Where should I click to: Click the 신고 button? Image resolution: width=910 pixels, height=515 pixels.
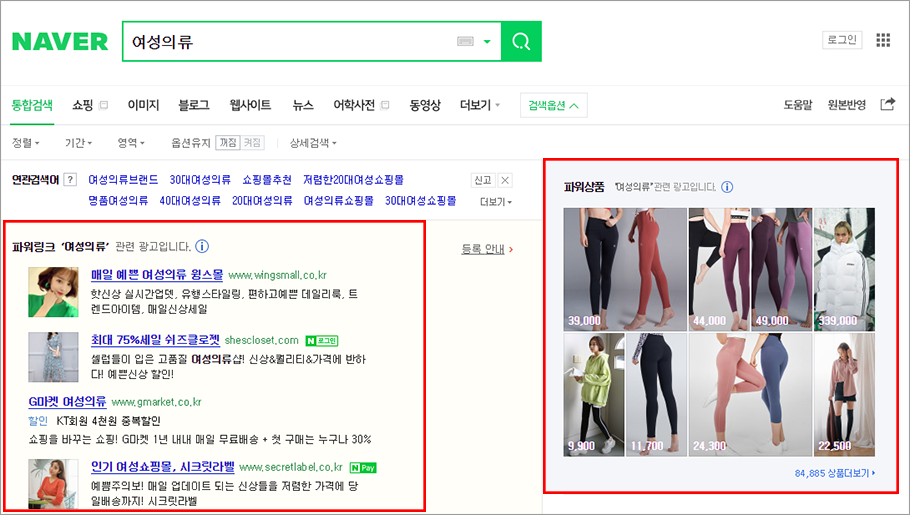[483, 180]
